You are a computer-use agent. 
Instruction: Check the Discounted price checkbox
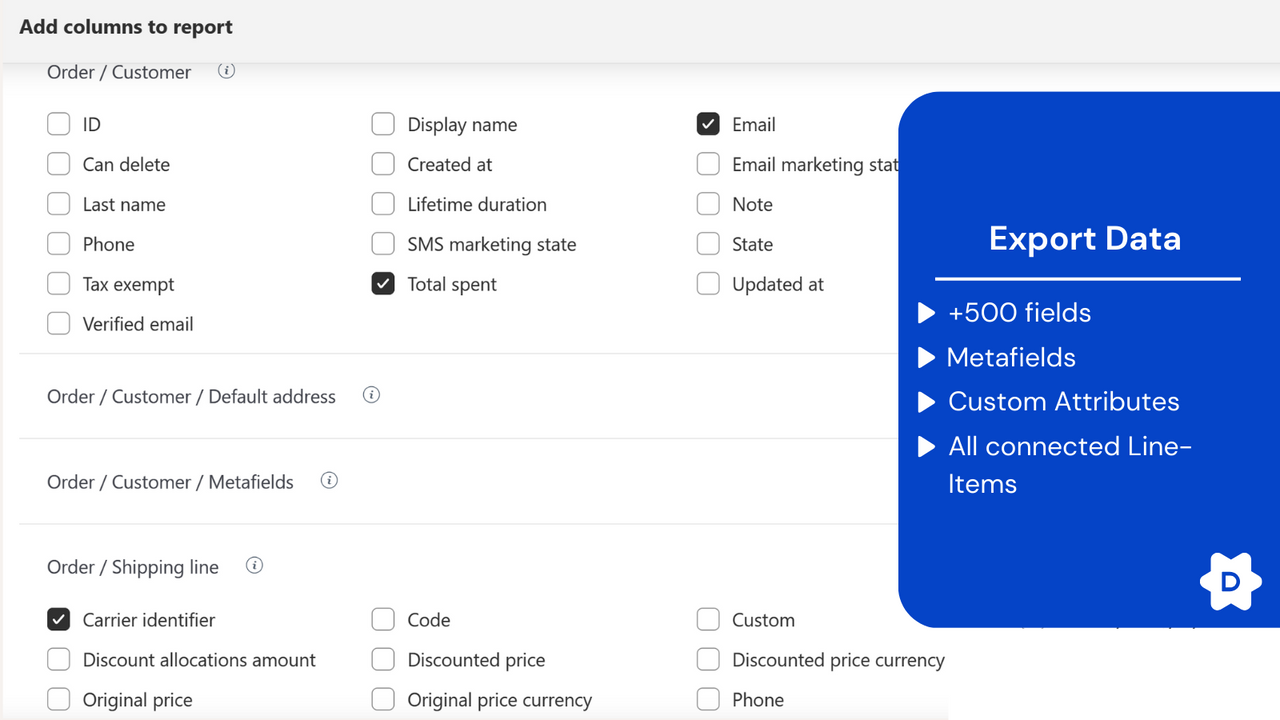point(383,659)
